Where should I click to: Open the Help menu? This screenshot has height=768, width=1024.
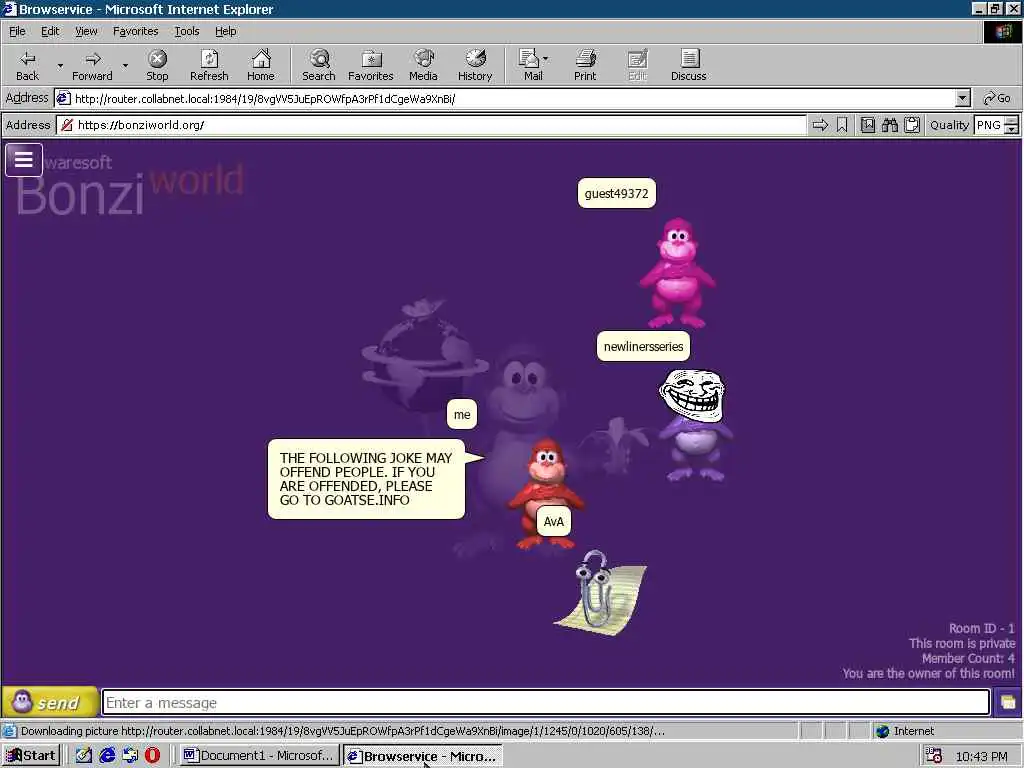225,31
